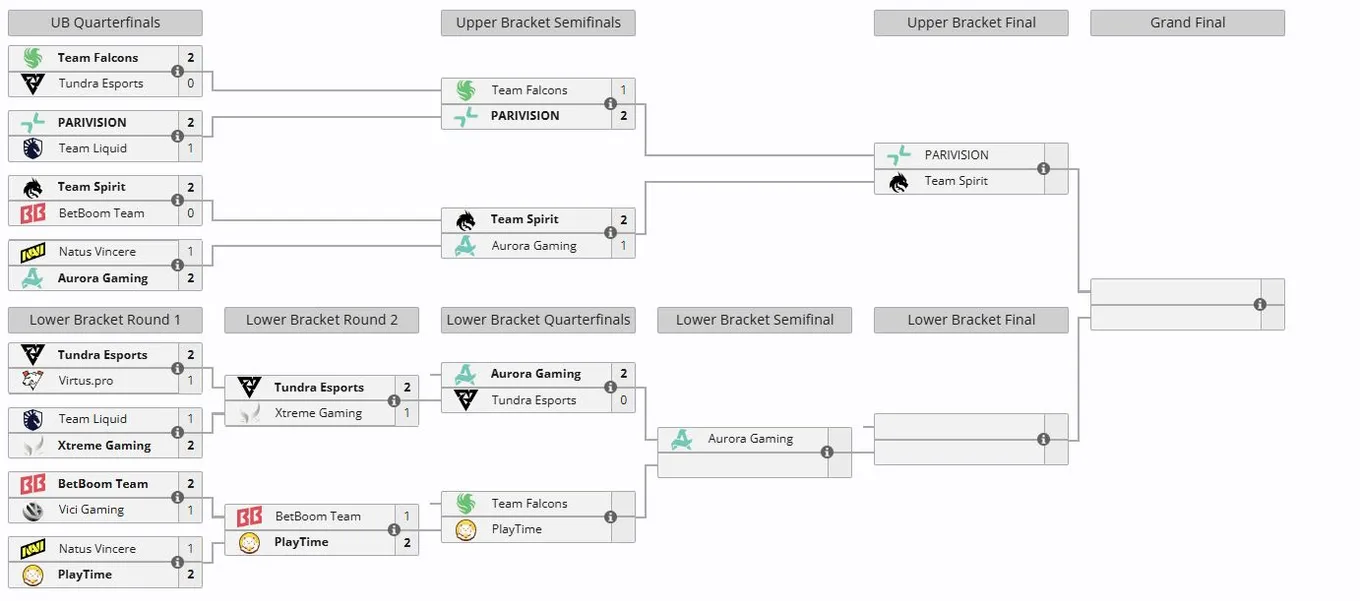
Task: Click PlayTime name in Lower Bracket Round 2
Action: (x=301, y=542)
